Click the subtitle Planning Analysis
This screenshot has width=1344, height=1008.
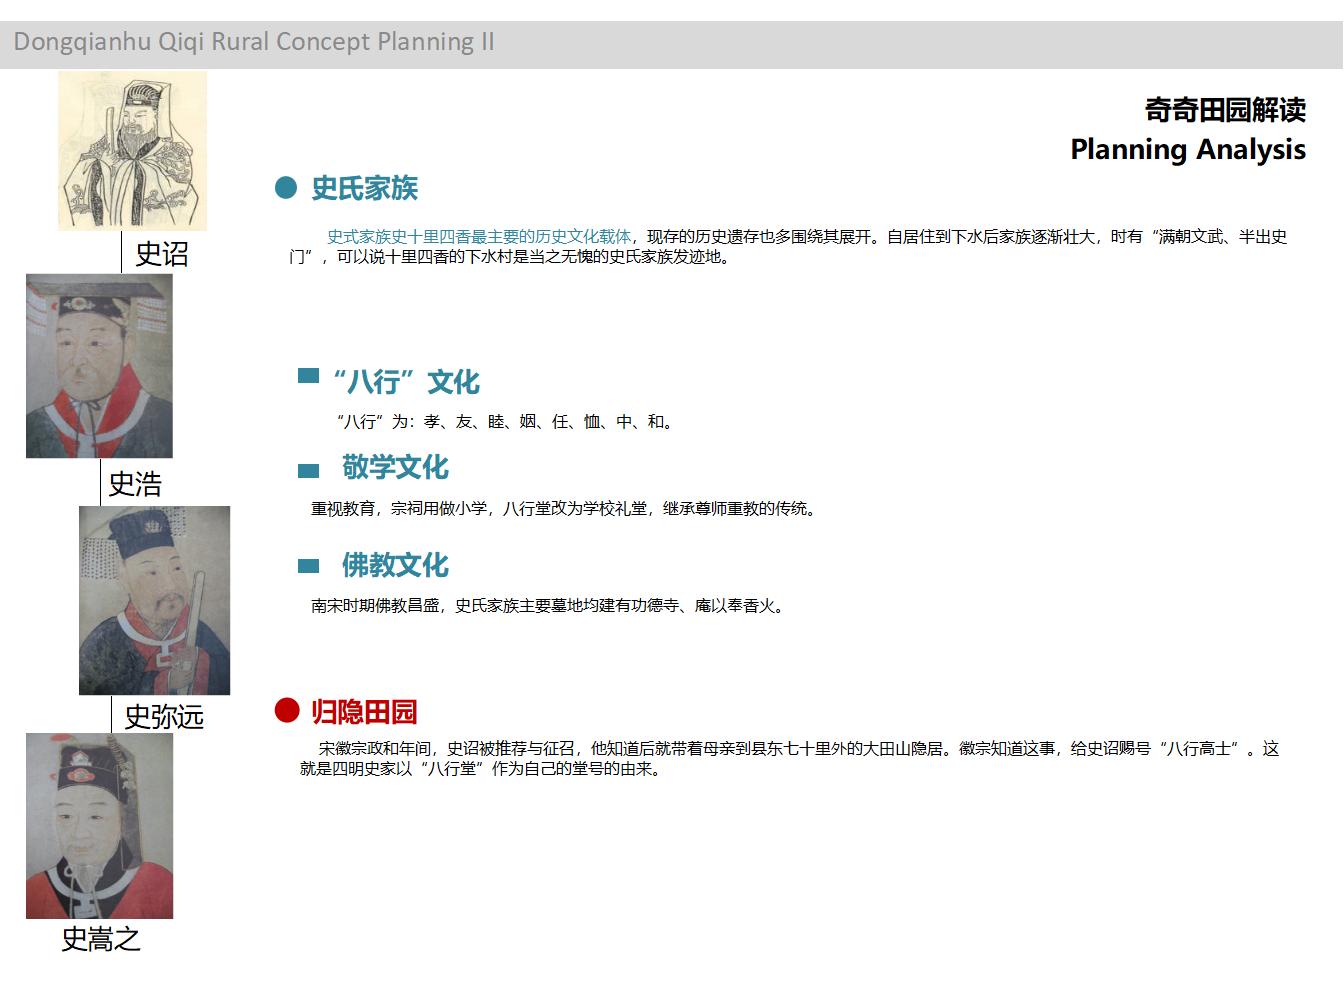1188,150
